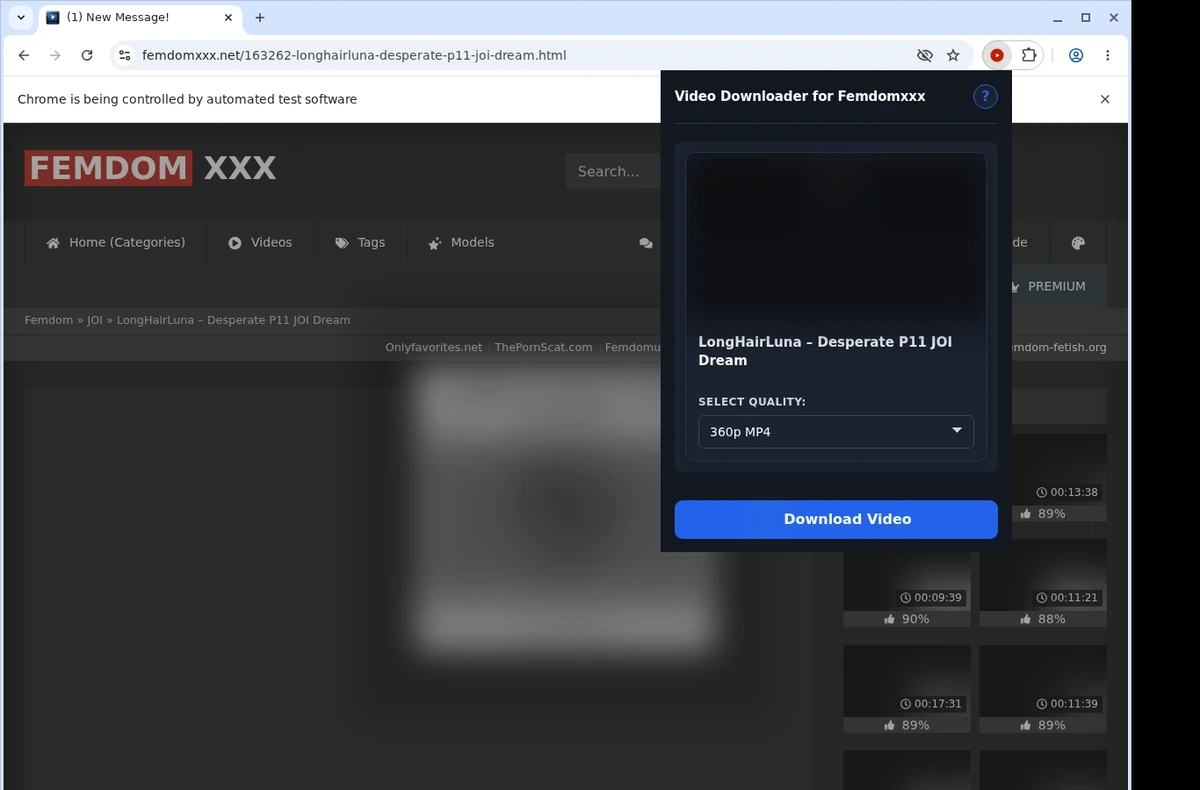Open the Tags menu item
This screenshot has height=790, width=1200.
pyautogui.click(x=360, y=243)
